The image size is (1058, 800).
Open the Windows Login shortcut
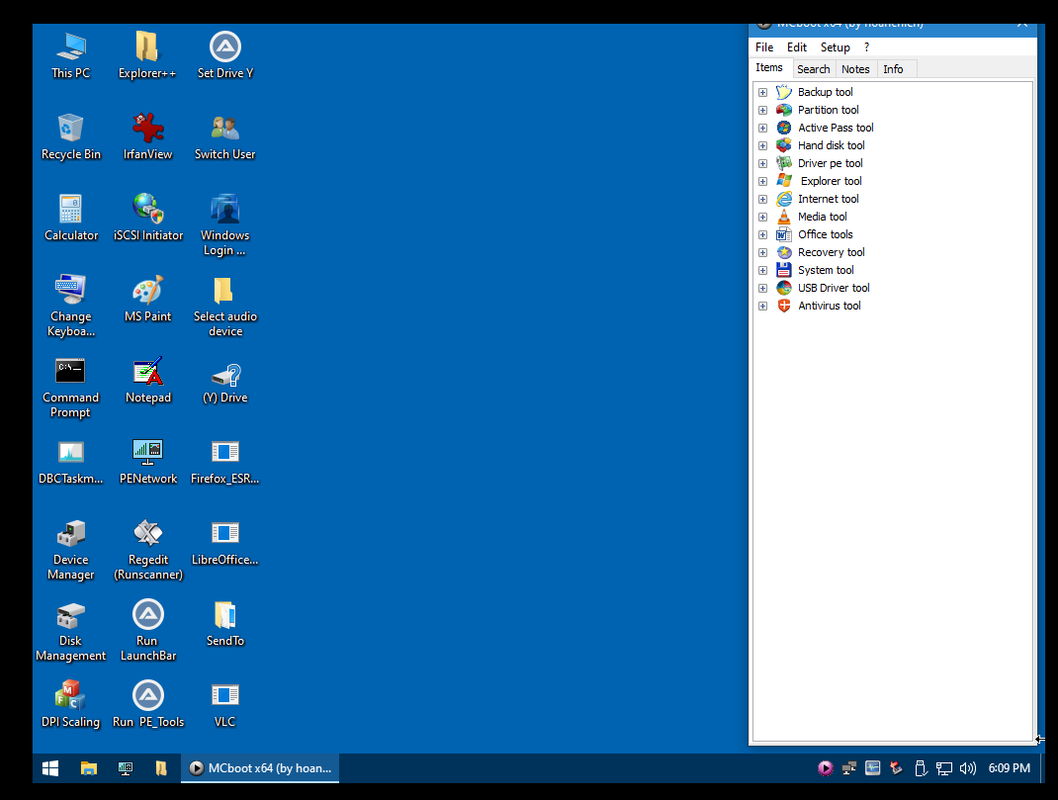(225, 225)
